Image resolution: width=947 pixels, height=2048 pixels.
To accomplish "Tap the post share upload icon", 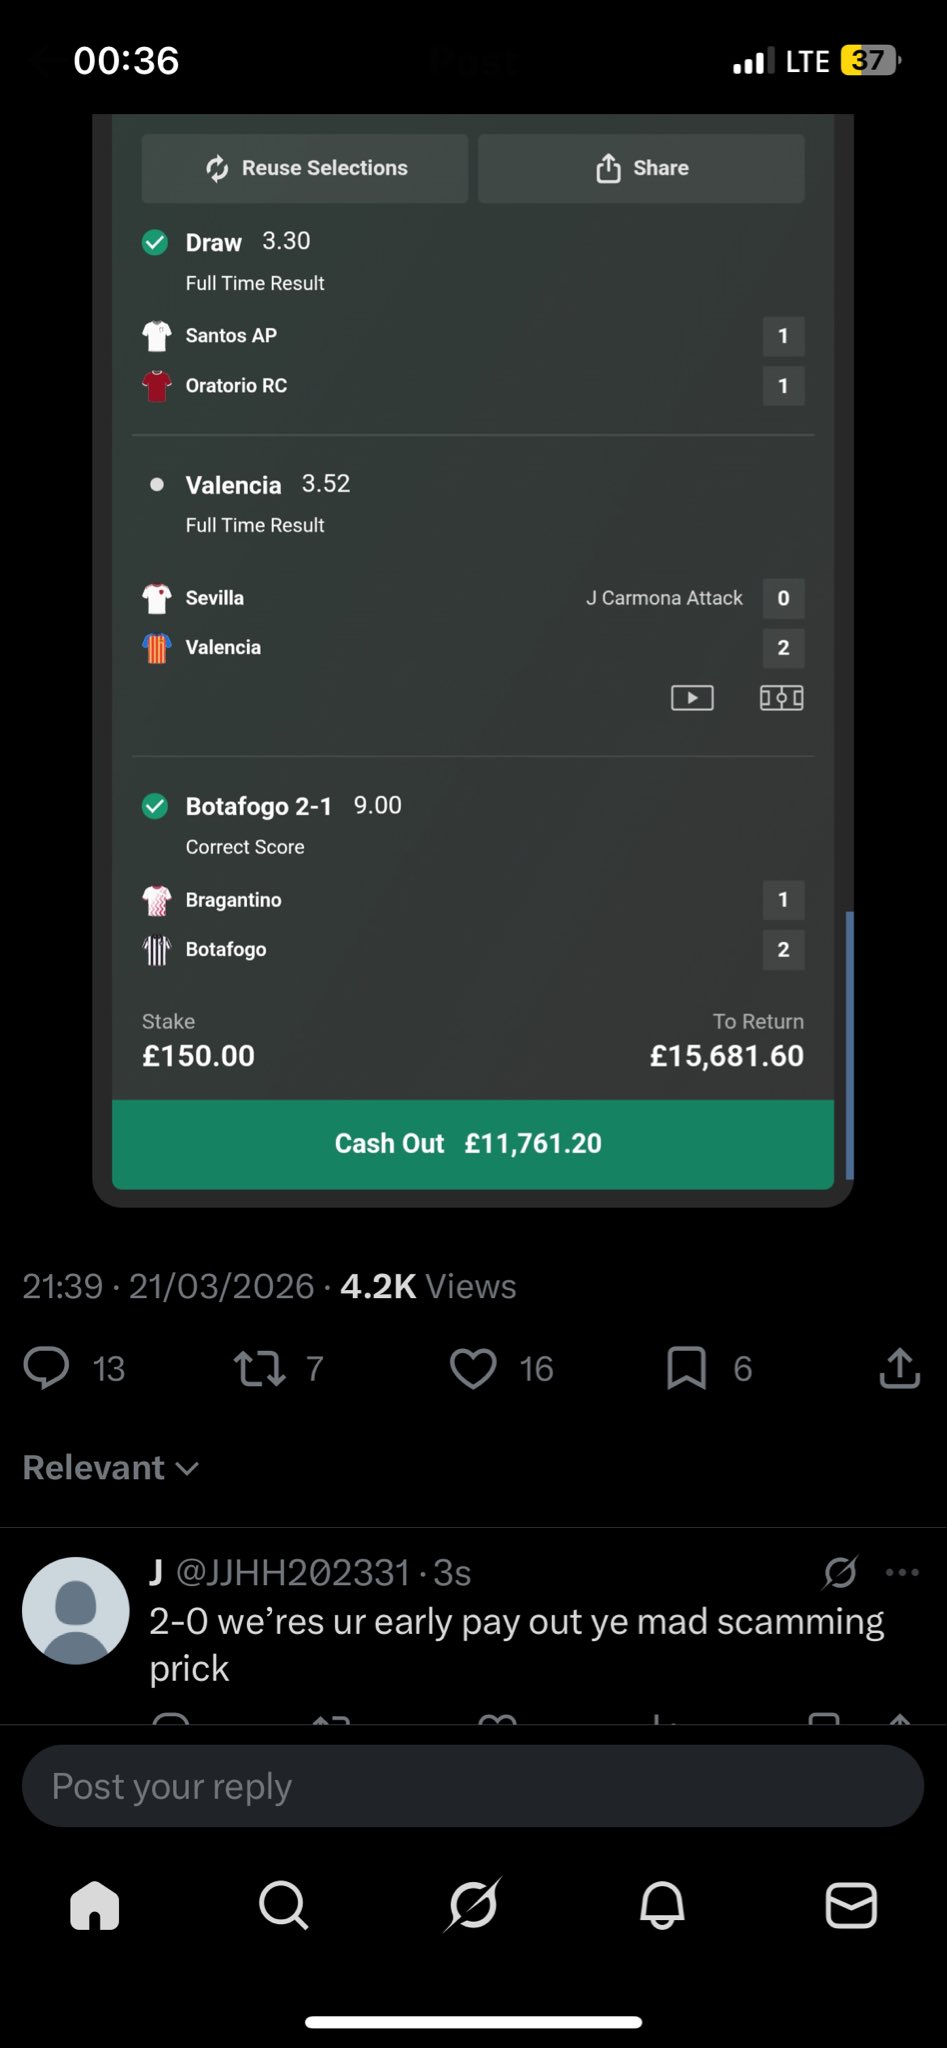I will [x=899, y=1368].
